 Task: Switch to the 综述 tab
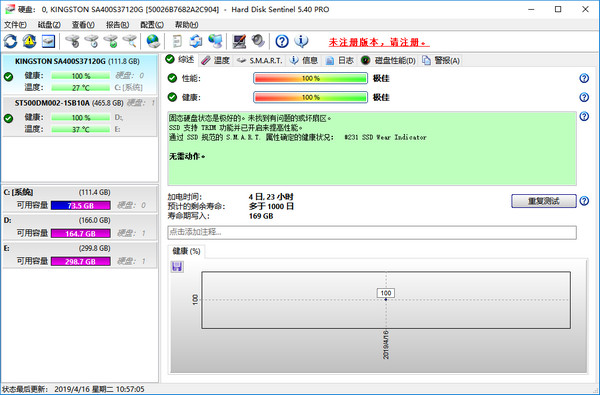[x=180, y=60]
